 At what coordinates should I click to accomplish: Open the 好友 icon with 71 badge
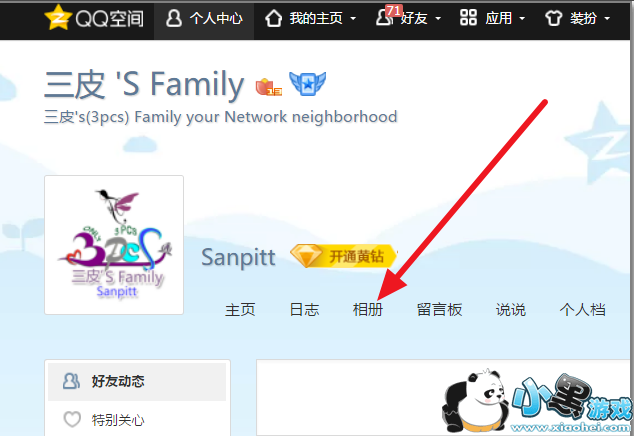pyautogui.click(x=387, y=16)
